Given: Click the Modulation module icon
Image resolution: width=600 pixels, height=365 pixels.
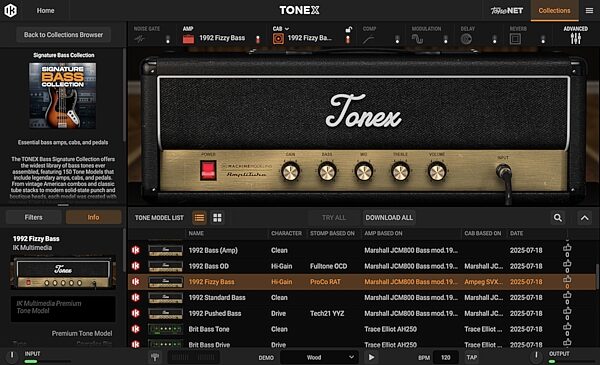Looking at the screenshot, I should [417, 39].
